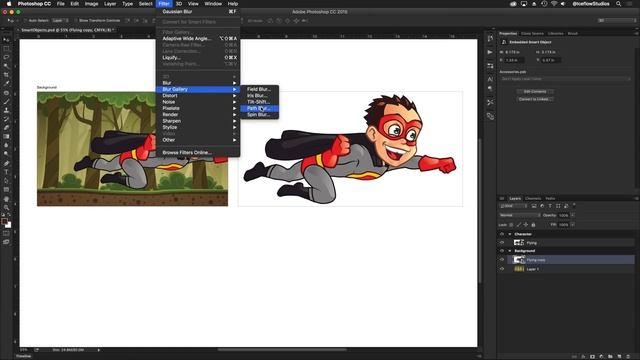Switch to the Libraries tab

pyautogui.click(x=556, y=33)
